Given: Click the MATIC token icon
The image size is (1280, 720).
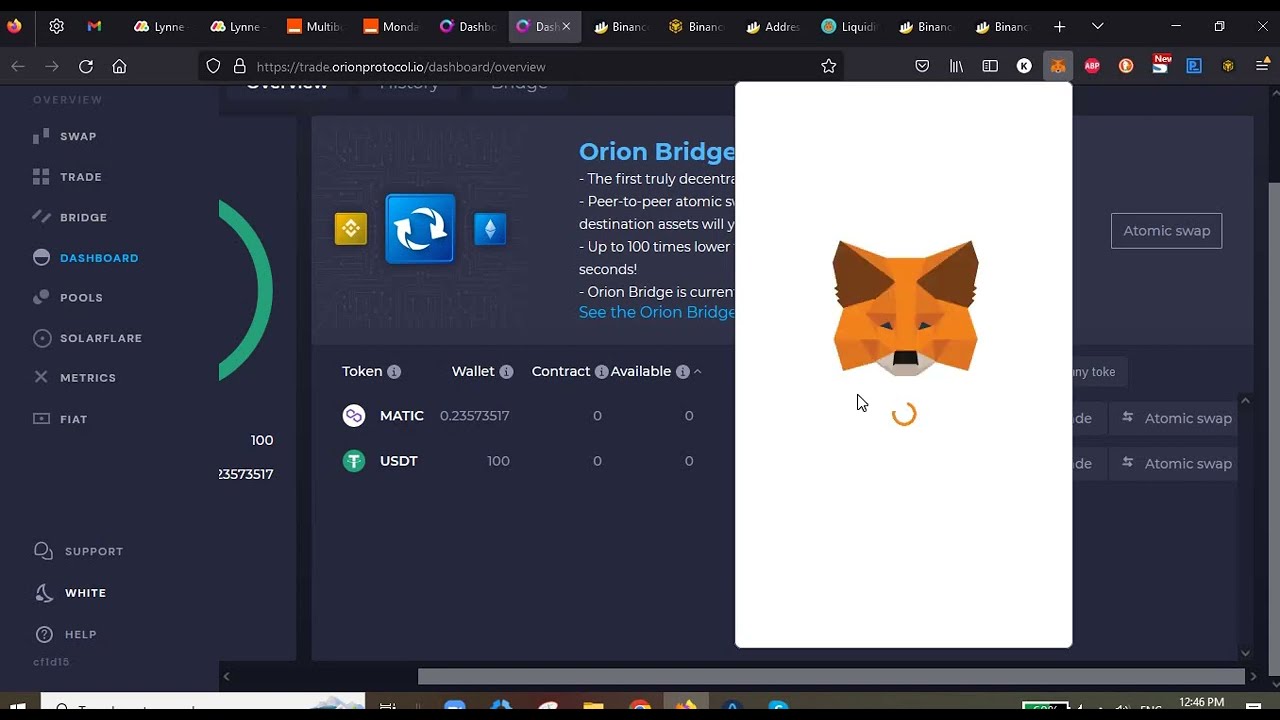Looking at the screenshot, I should (354, 416).
